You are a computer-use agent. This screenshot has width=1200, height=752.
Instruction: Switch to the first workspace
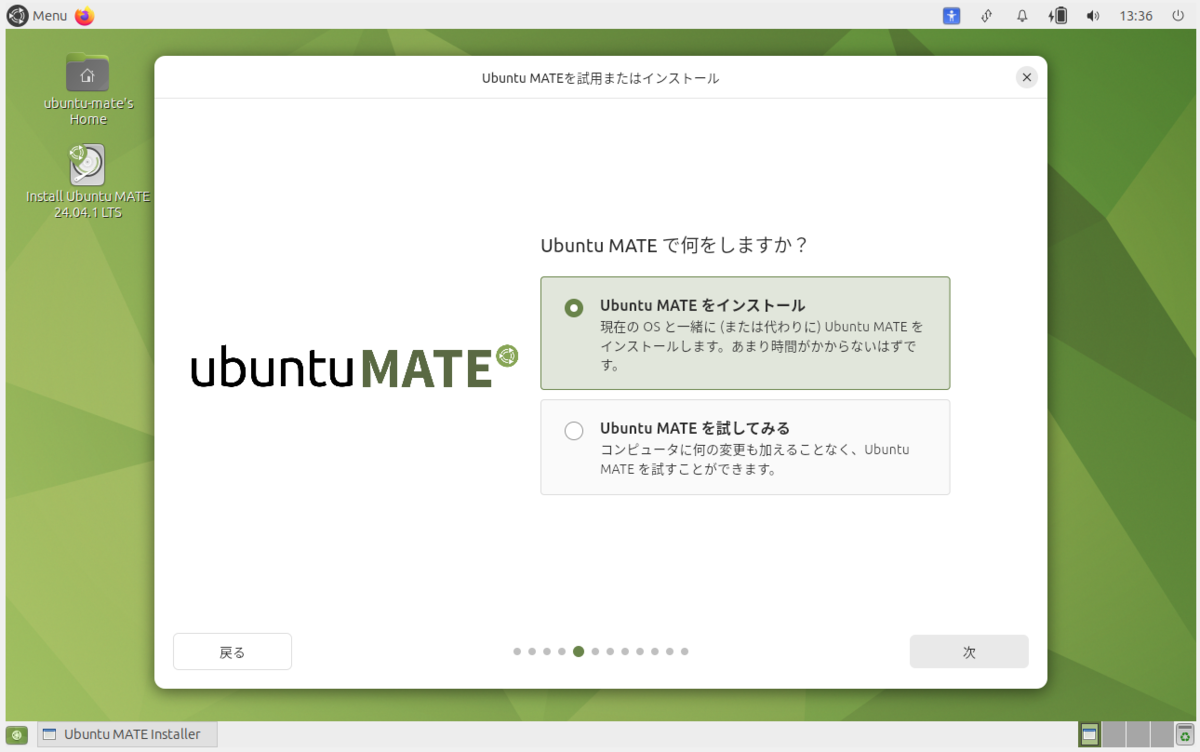pos(1089,734)
